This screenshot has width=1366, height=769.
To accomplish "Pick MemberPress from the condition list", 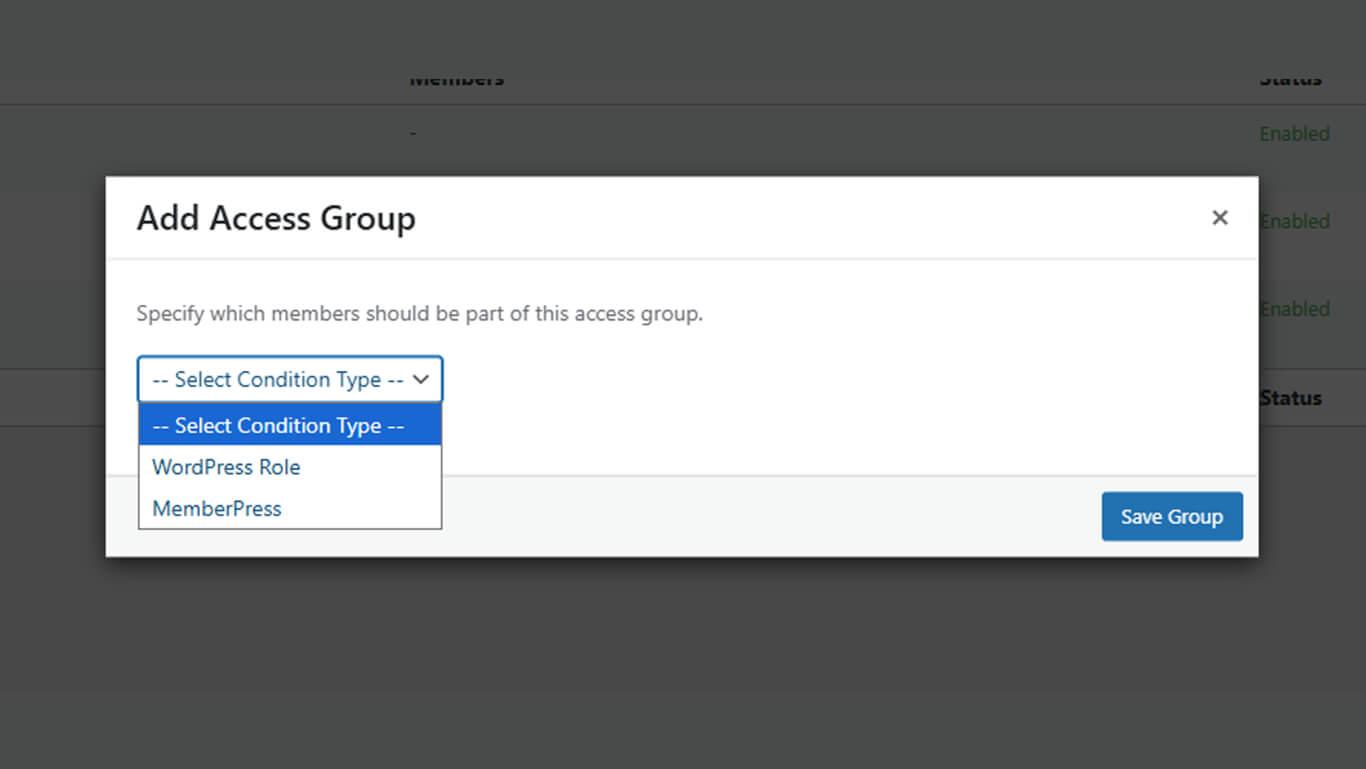I will pos(217,509).
